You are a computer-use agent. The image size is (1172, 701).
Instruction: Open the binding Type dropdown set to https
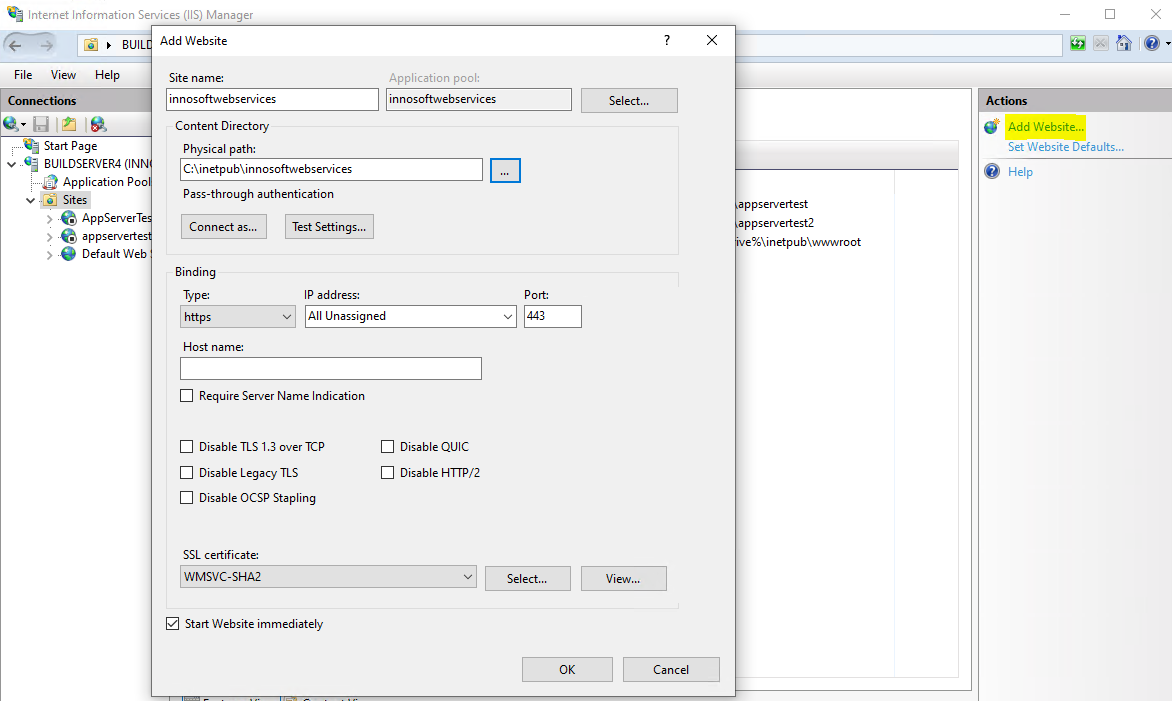coord(238,317)
